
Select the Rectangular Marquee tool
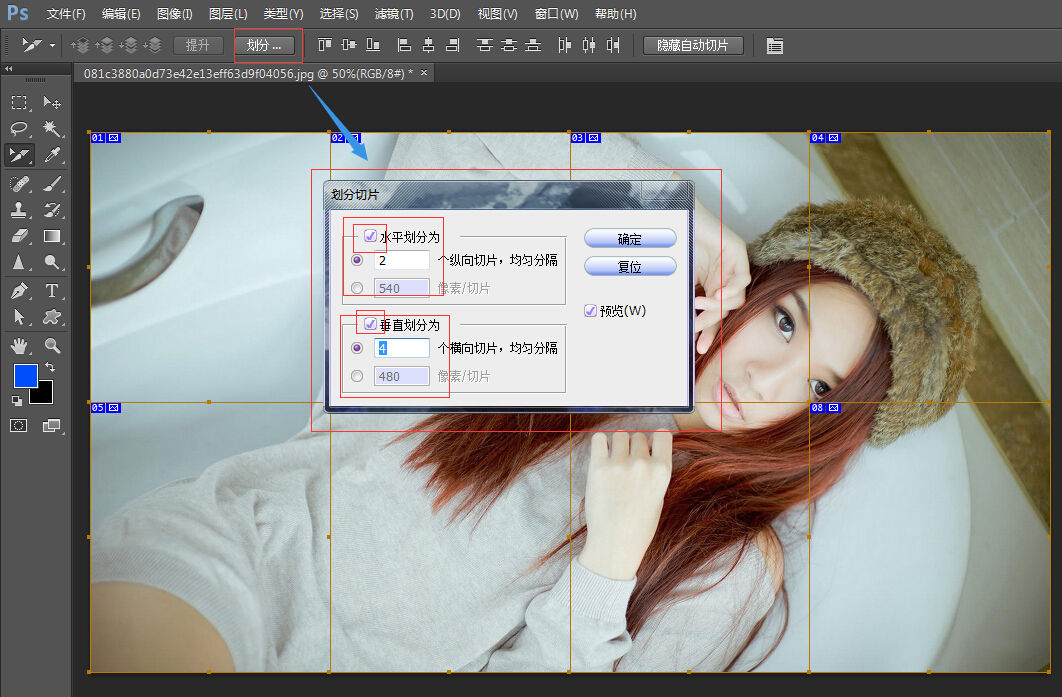click(19, 102)
